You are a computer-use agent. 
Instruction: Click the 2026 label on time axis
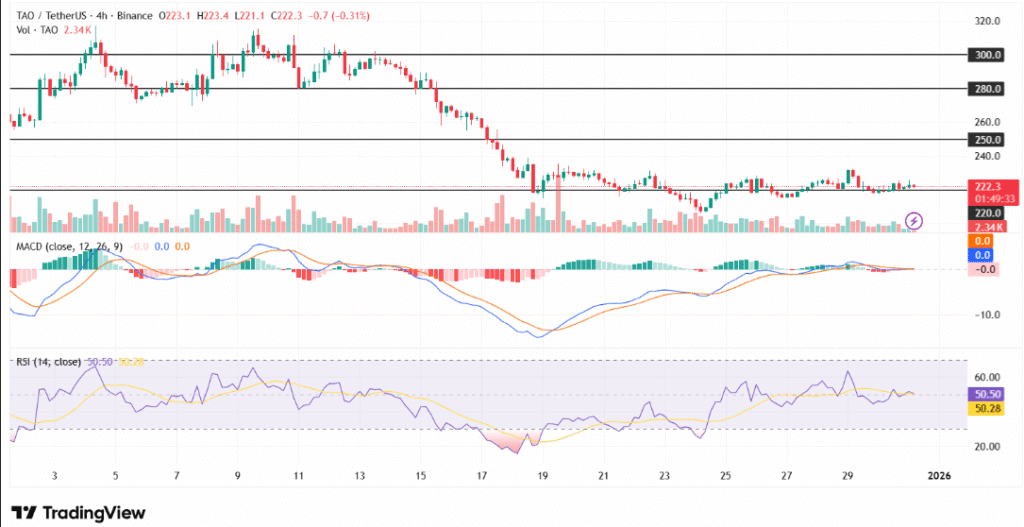[x=940, y=475]
